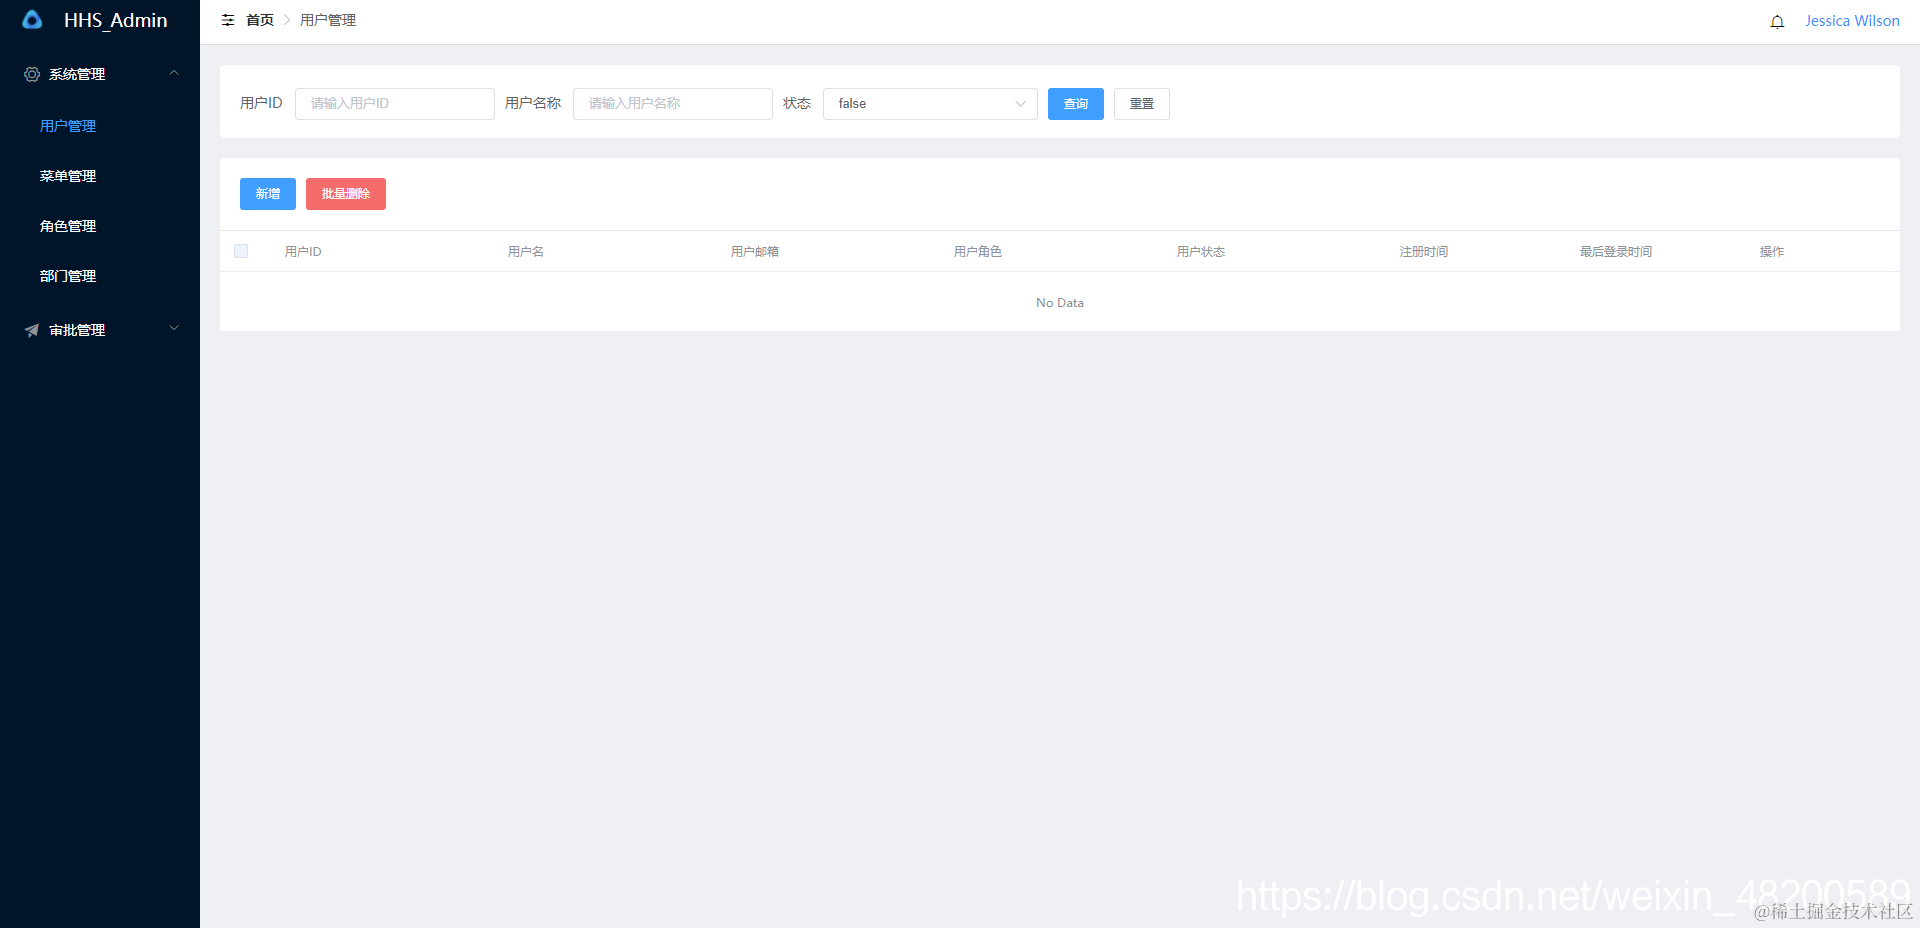This screenshot has width=1920, height=928.
Task: Click the 审批管理 menu label
Action: click(77, 330)
